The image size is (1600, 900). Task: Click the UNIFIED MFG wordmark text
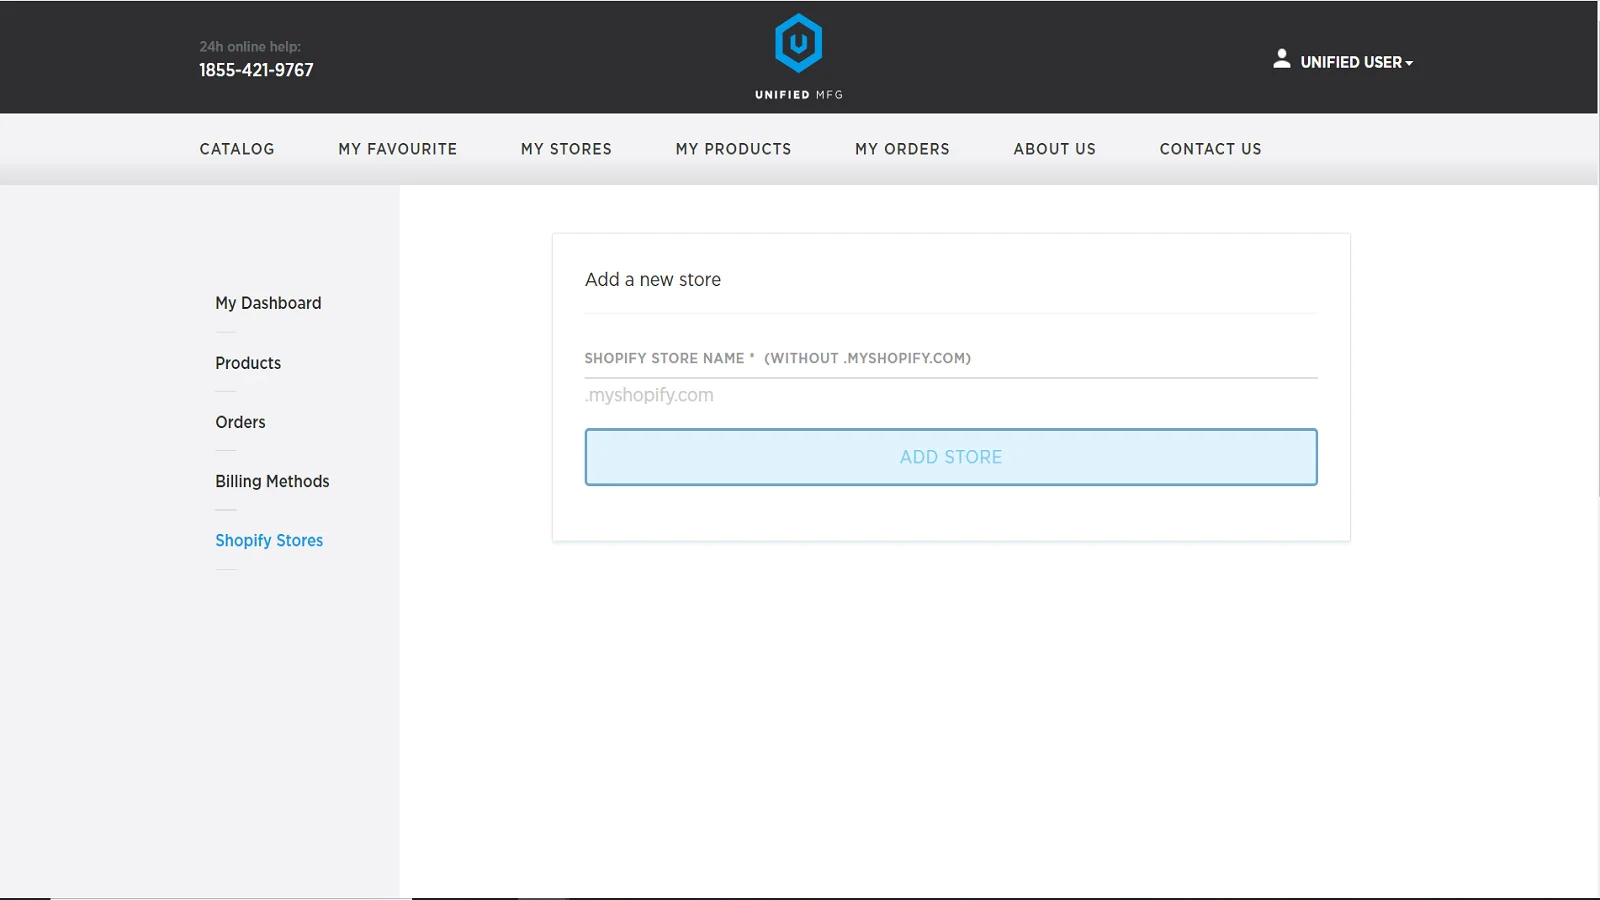[x=798, y=95]
